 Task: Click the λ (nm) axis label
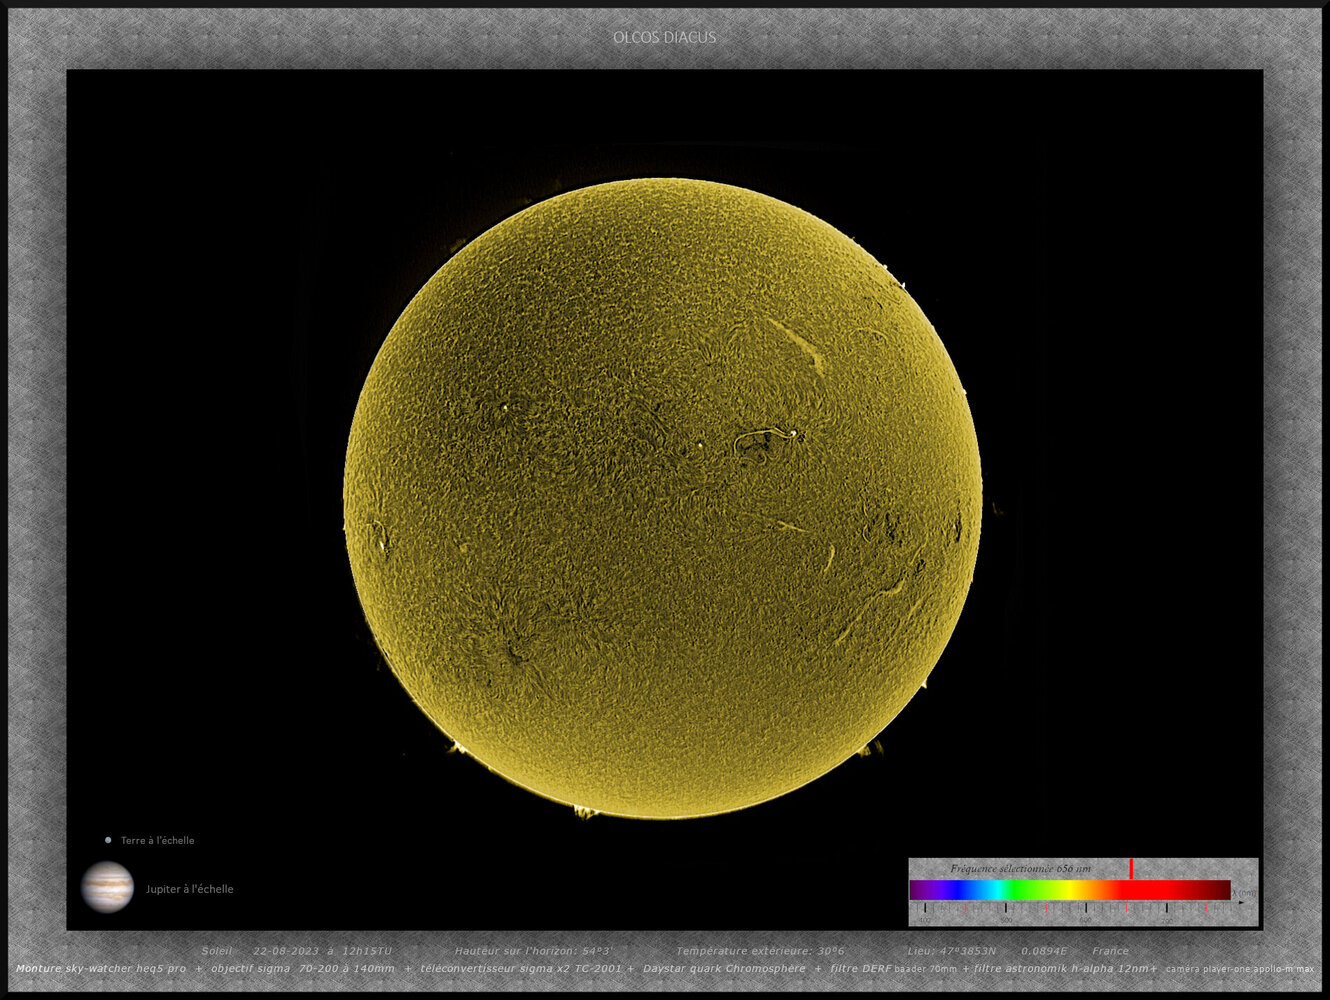1243,891
